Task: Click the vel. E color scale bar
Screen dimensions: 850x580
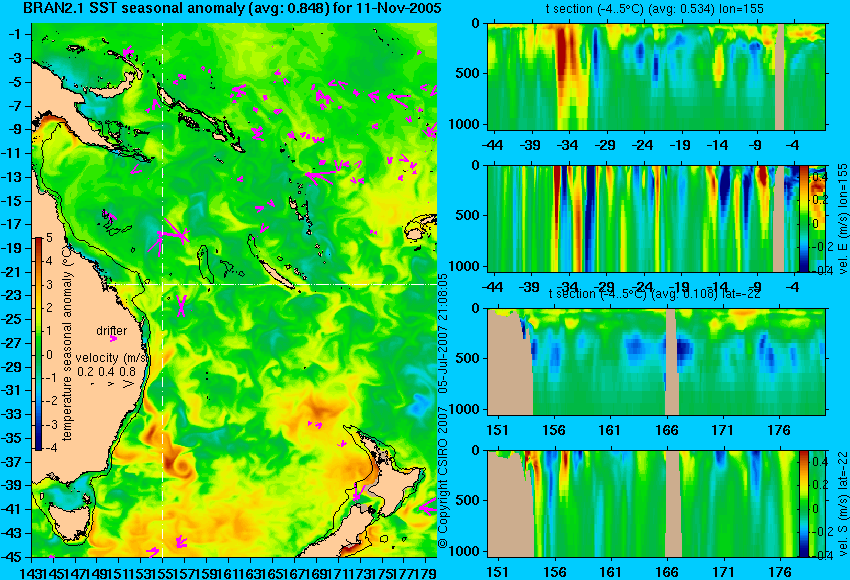Action: [x=804, y=218]
